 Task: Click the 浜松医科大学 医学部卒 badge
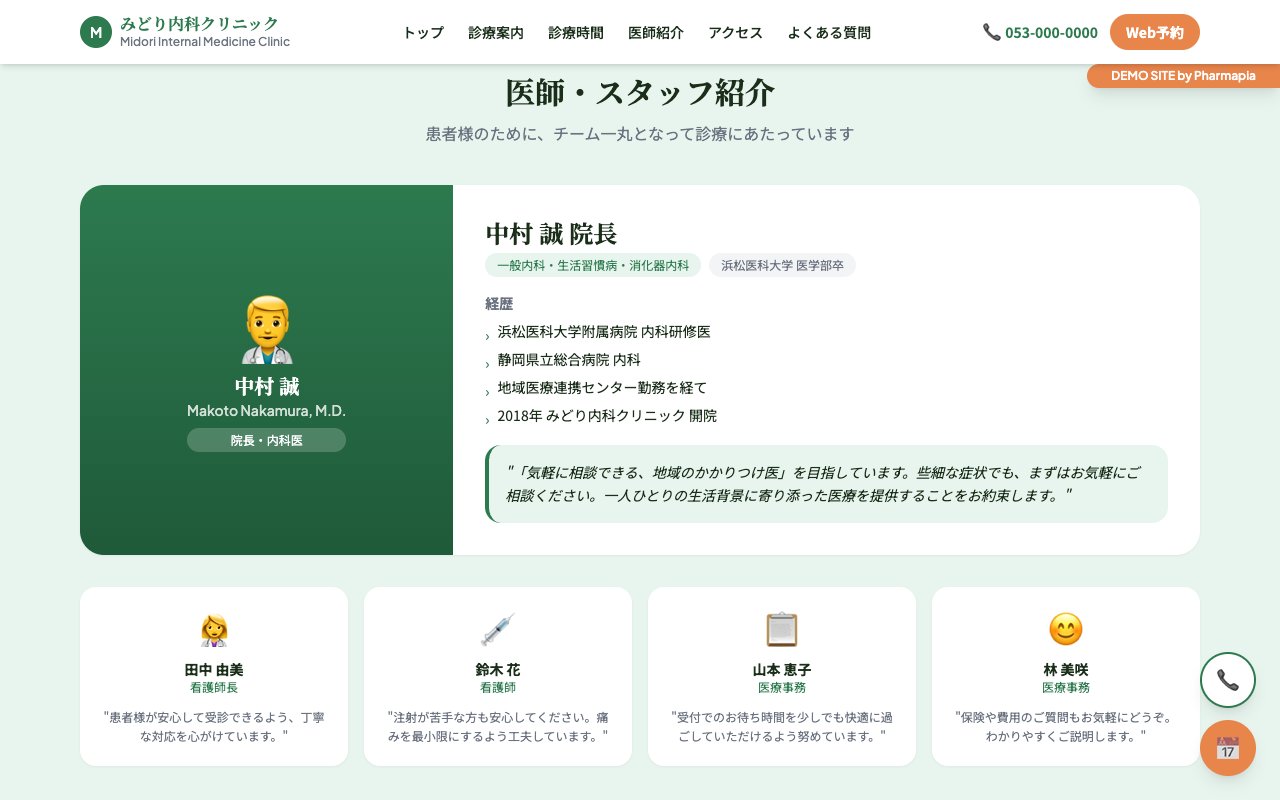click(x=782, y=265)
